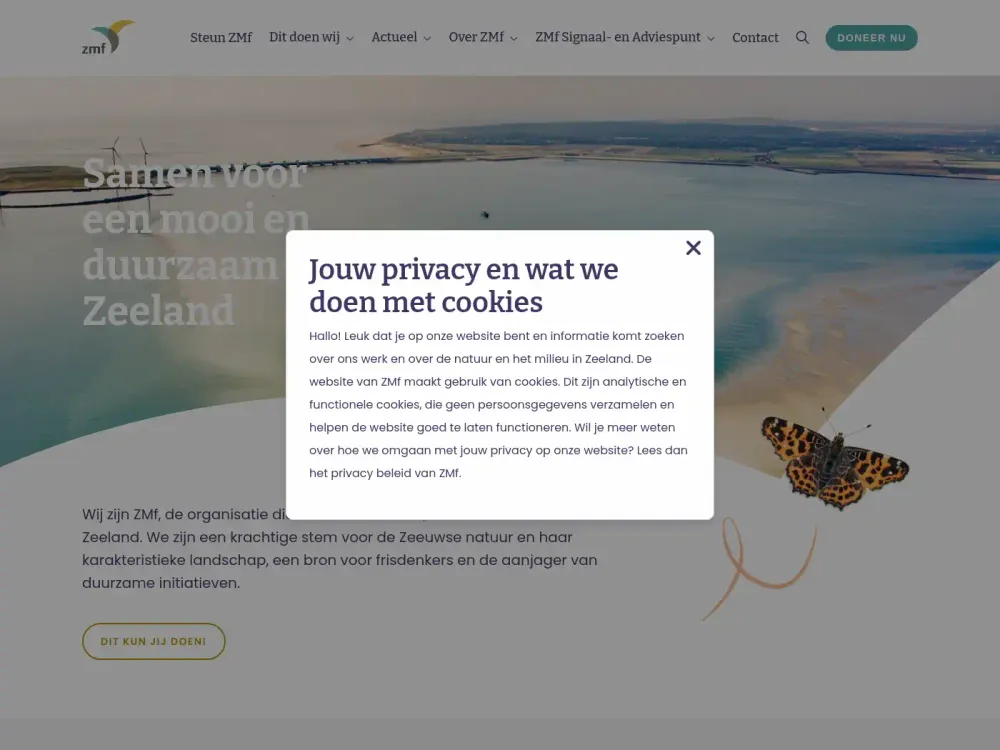This screenshot has width=1000, height=750.
Task: Expand the Actueel dropdown arrow
Action: click(x=427, y=38)
